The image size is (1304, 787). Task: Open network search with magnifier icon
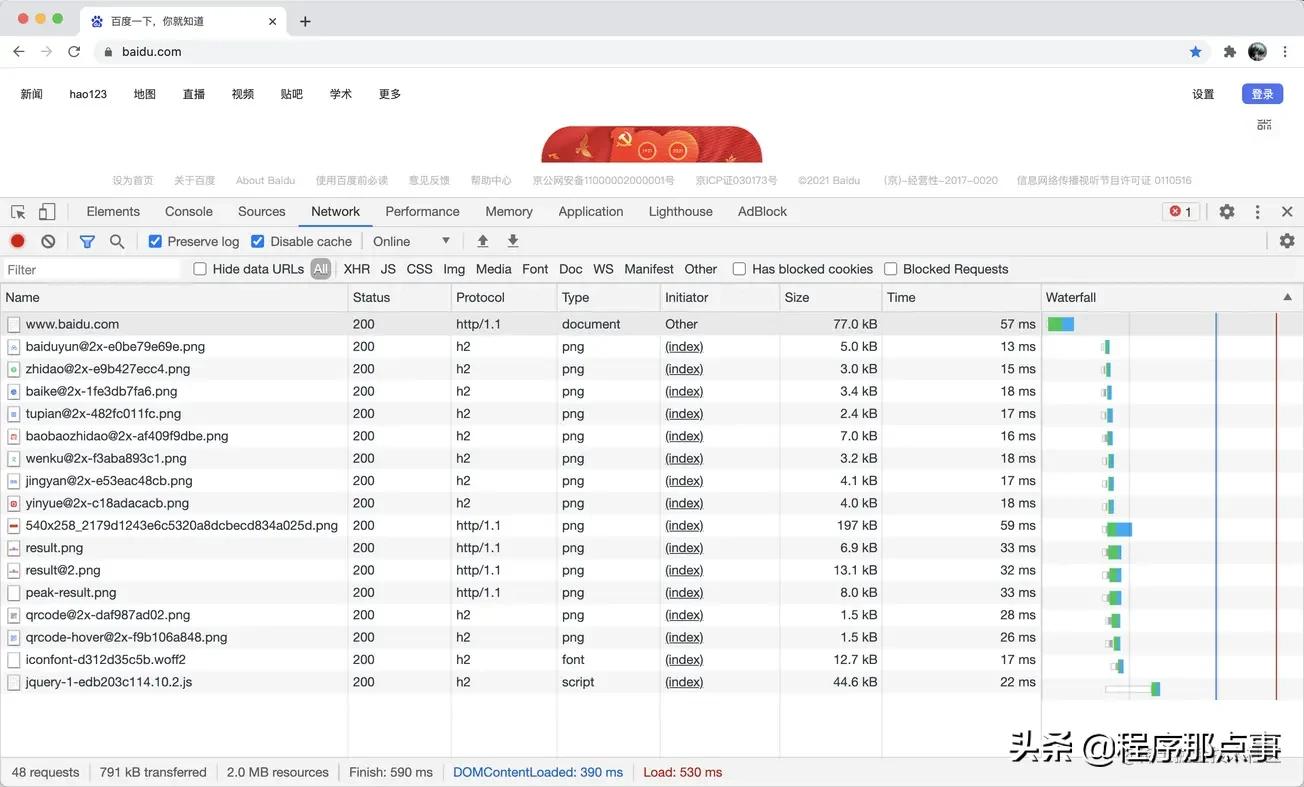tap(117, 241)
